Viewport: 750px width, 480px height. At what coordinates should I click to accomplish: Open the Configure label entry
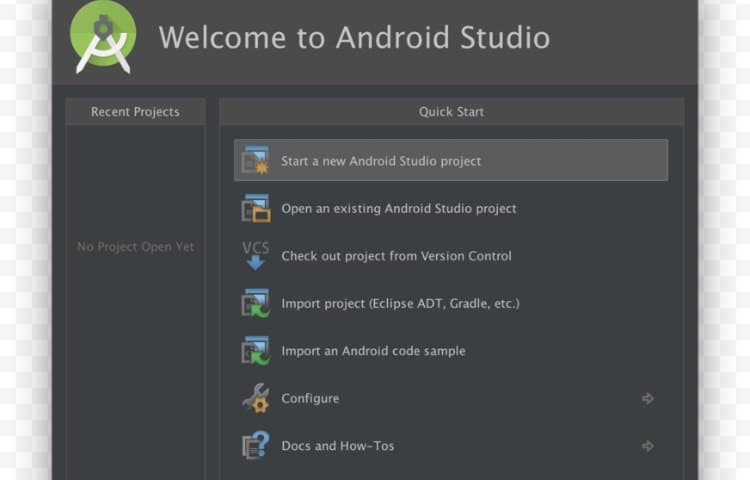pos(310,398)
